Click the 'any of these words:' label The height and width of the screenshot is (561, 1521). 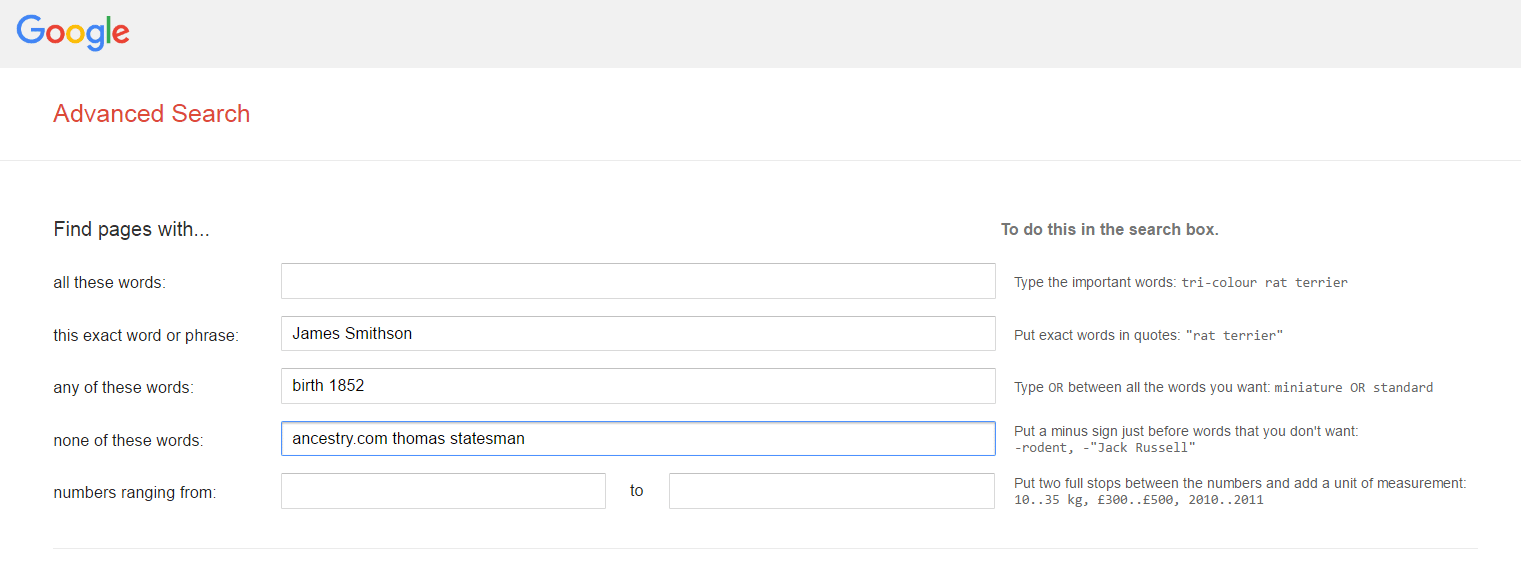[x=123, y=388]
